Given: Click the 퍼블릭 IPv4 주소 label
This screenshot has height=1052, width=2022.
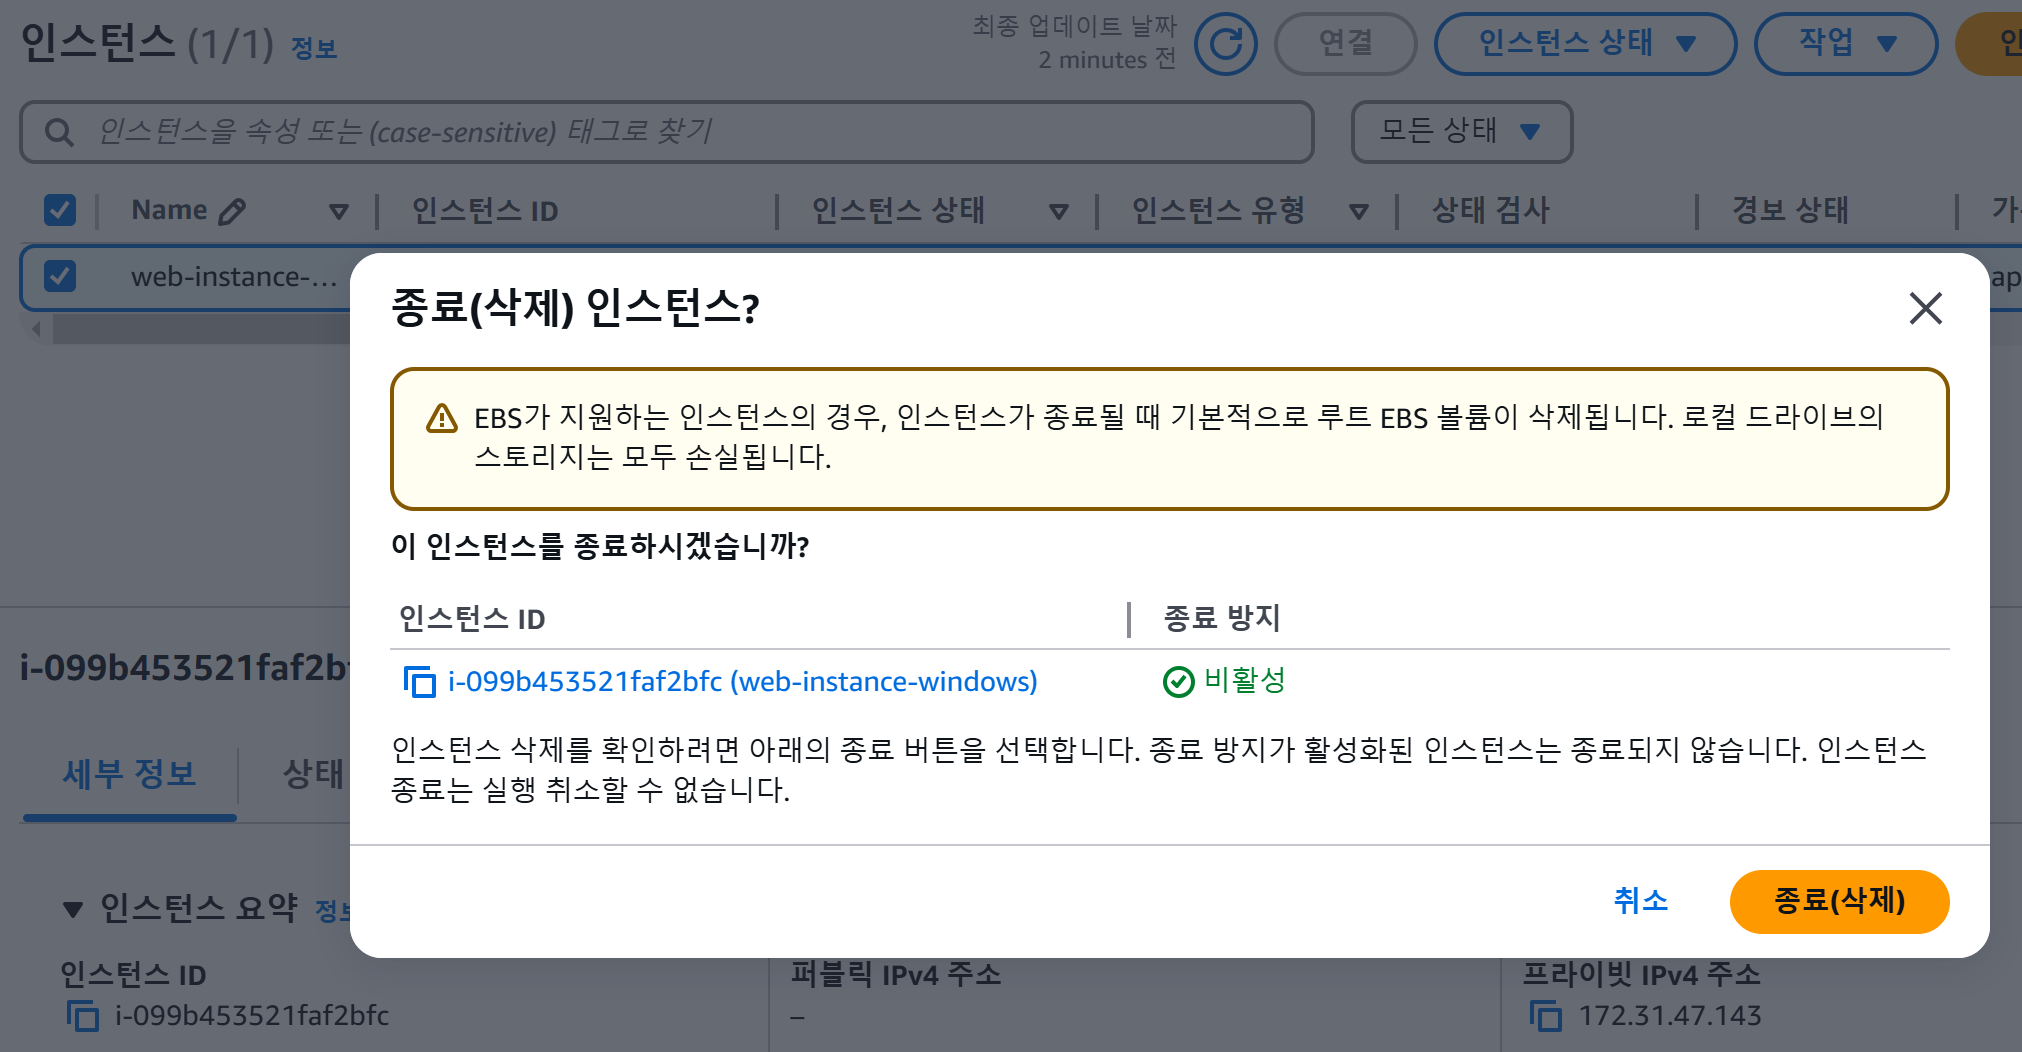Looking at the screenshot, I should click(896, 974).
